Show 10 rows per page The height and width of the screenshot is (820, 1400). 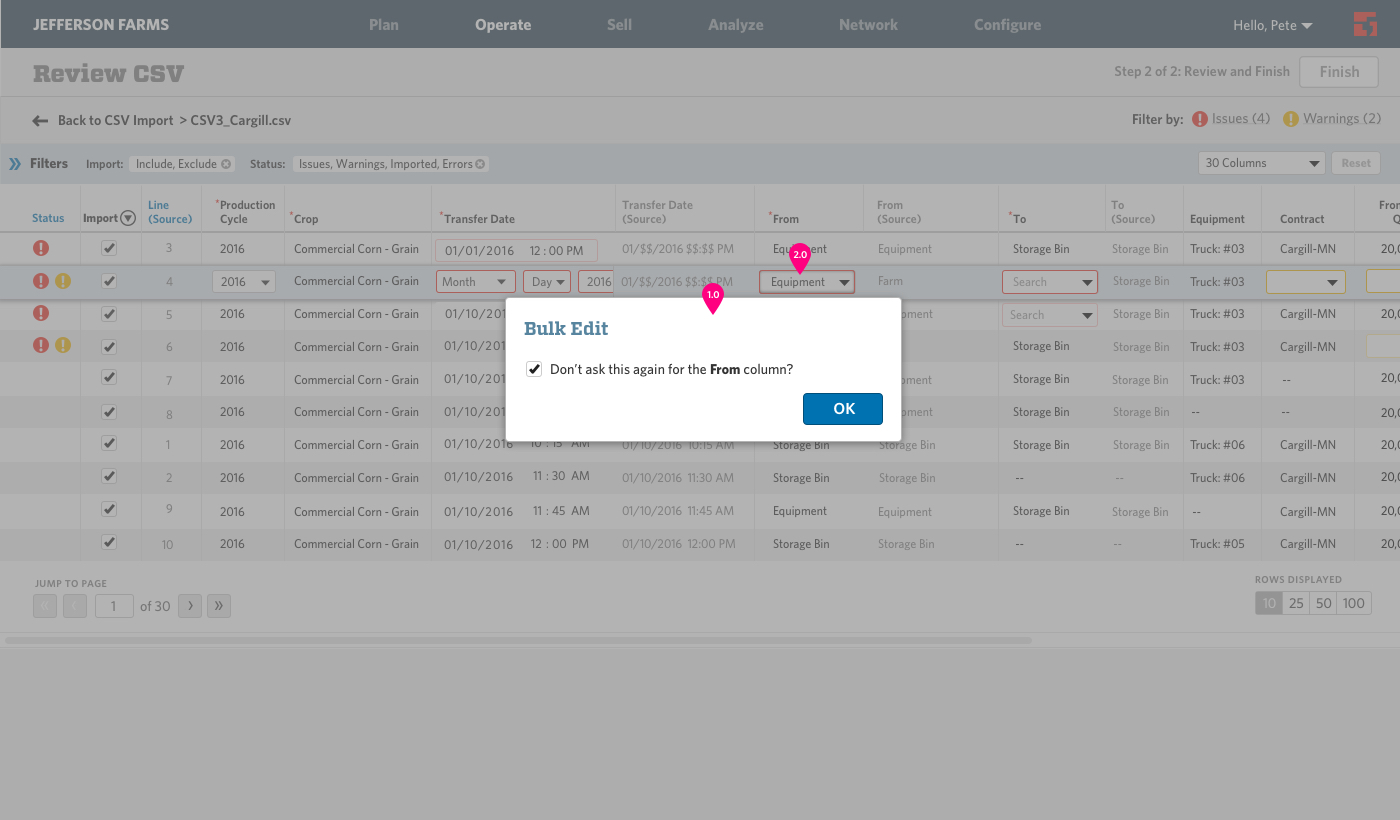1269,603
